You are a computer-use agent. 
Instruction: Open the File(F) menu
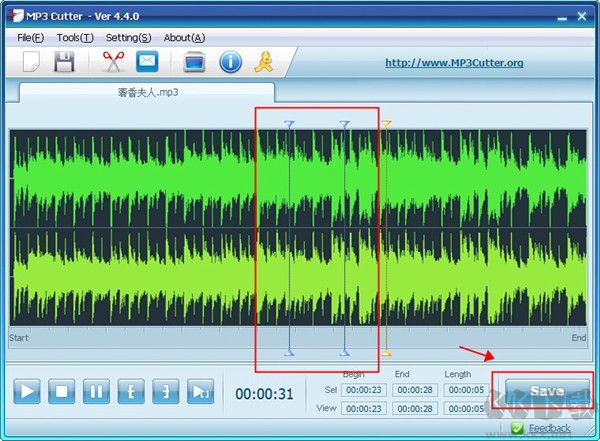(31, 38)
